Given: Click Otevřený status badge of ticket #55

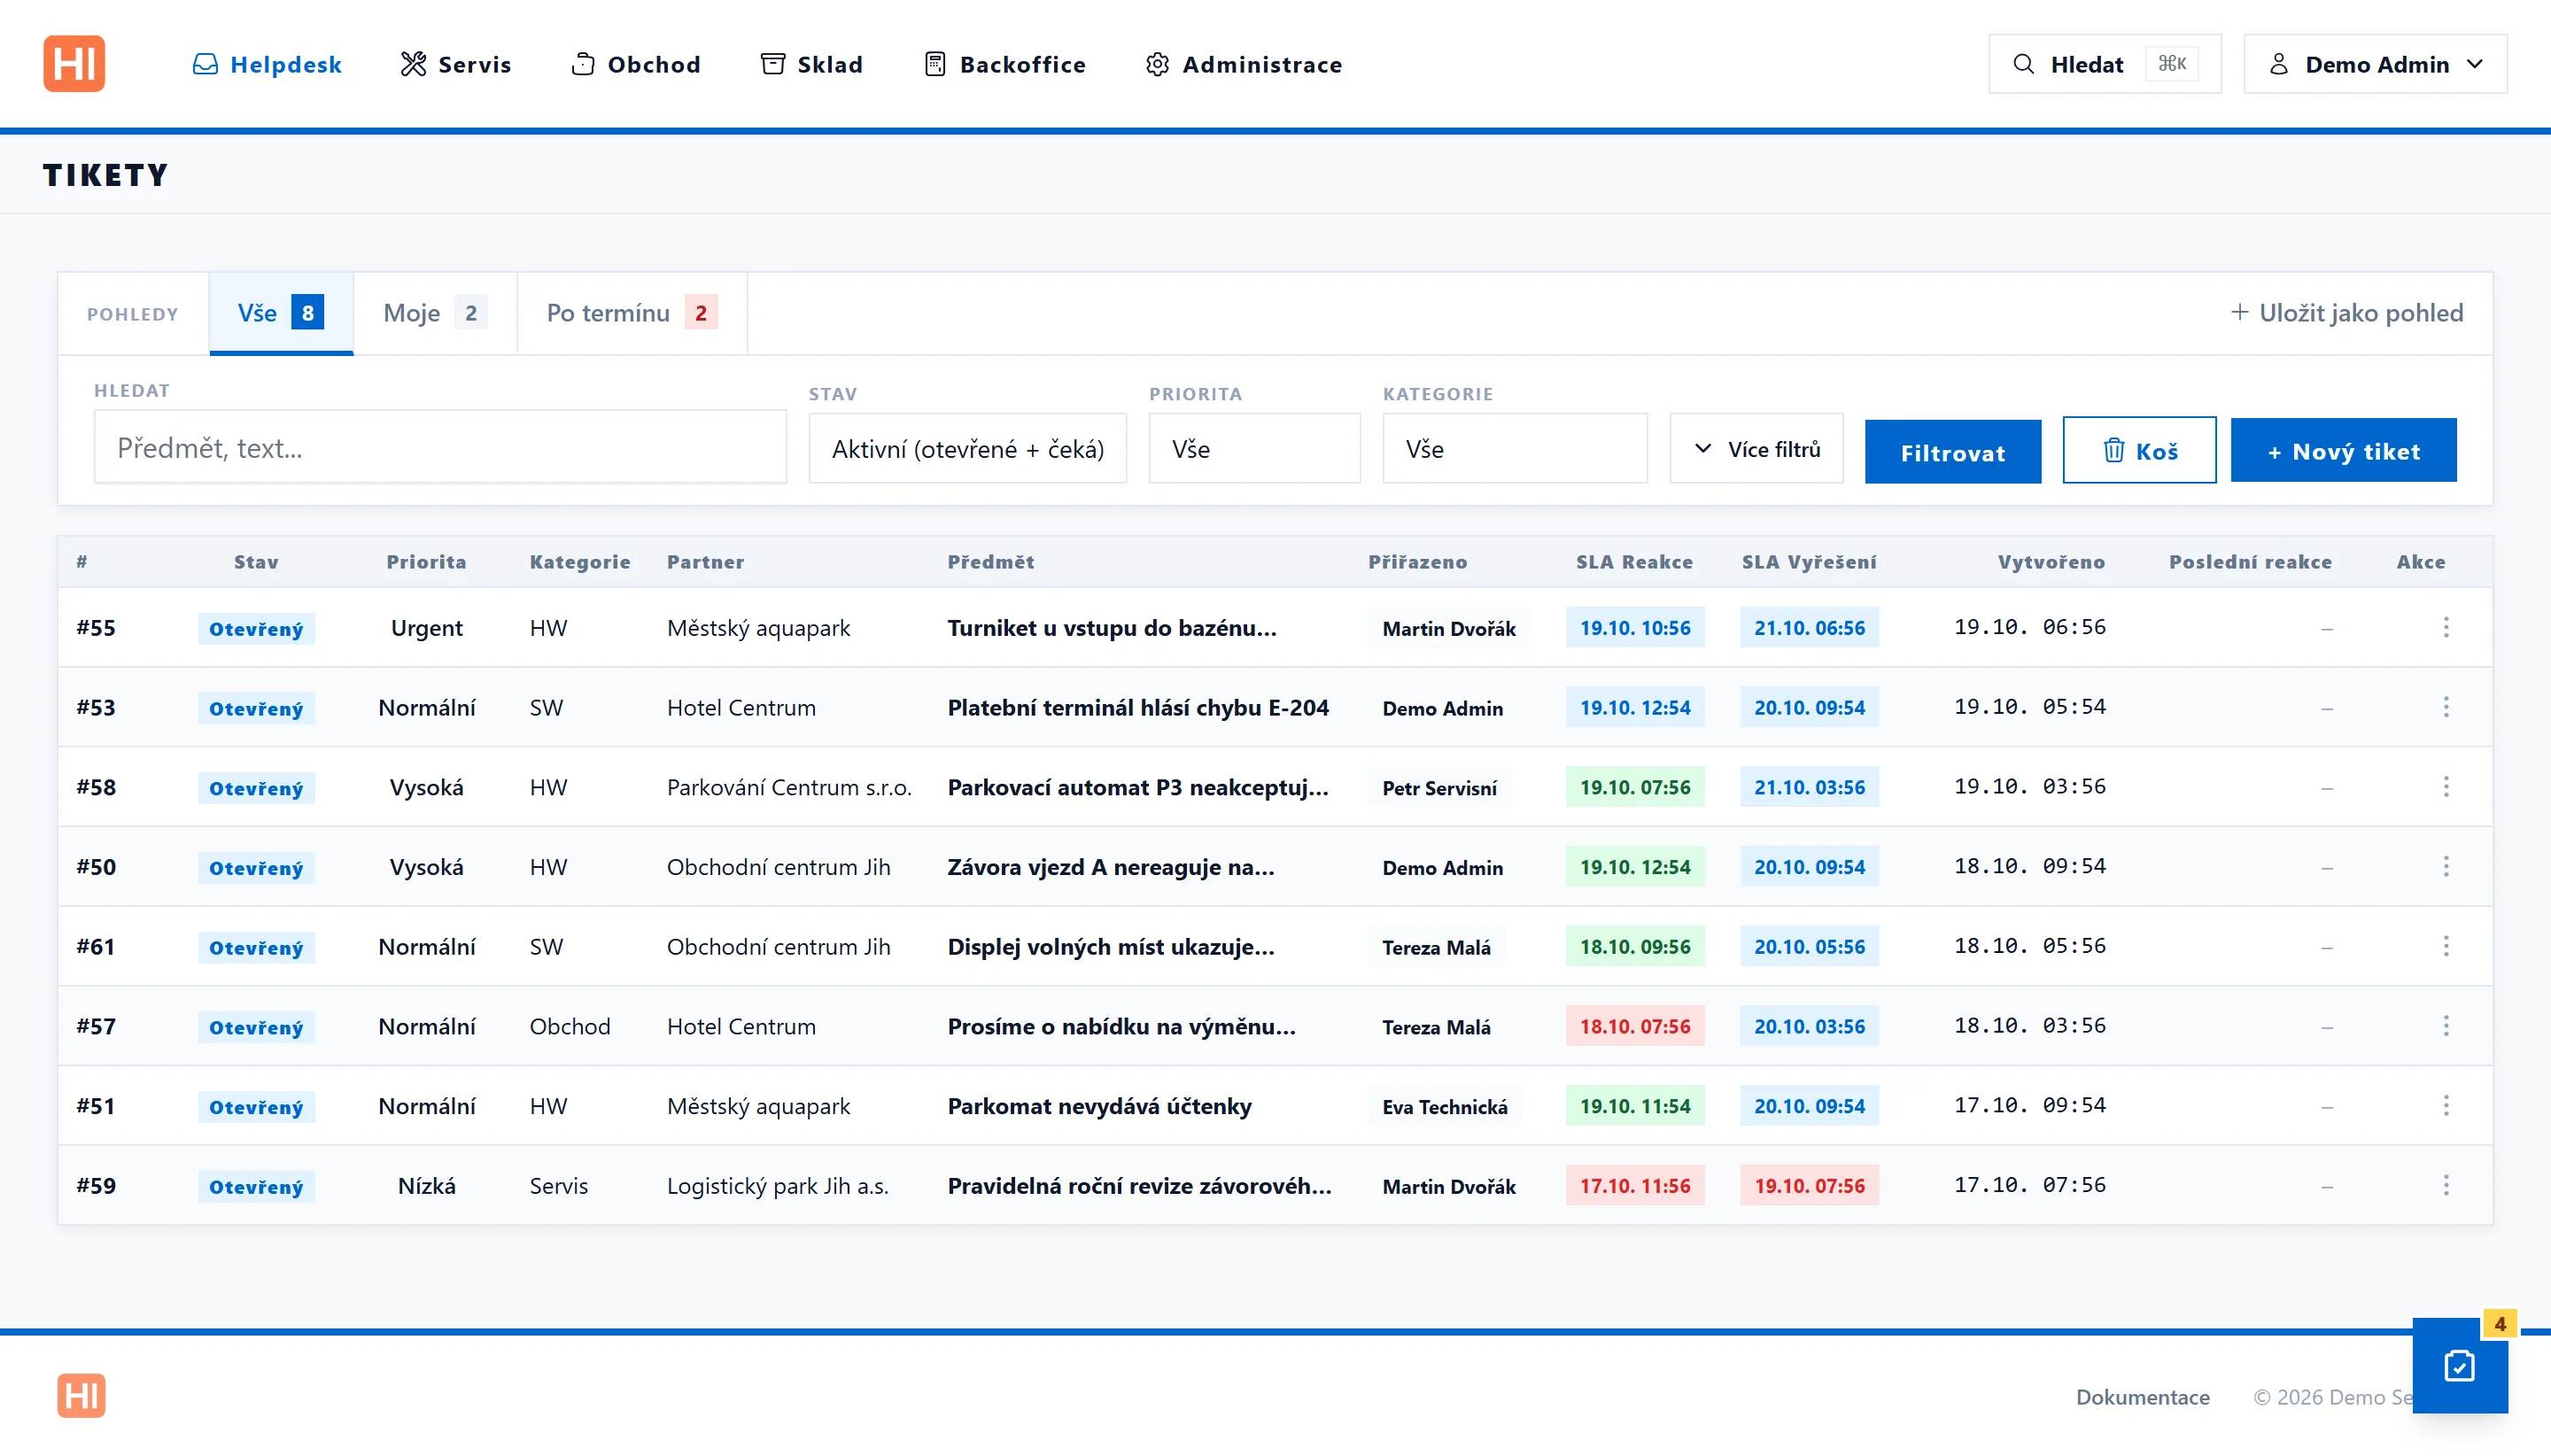Looking at the screenshot, I should click(256, 628).
